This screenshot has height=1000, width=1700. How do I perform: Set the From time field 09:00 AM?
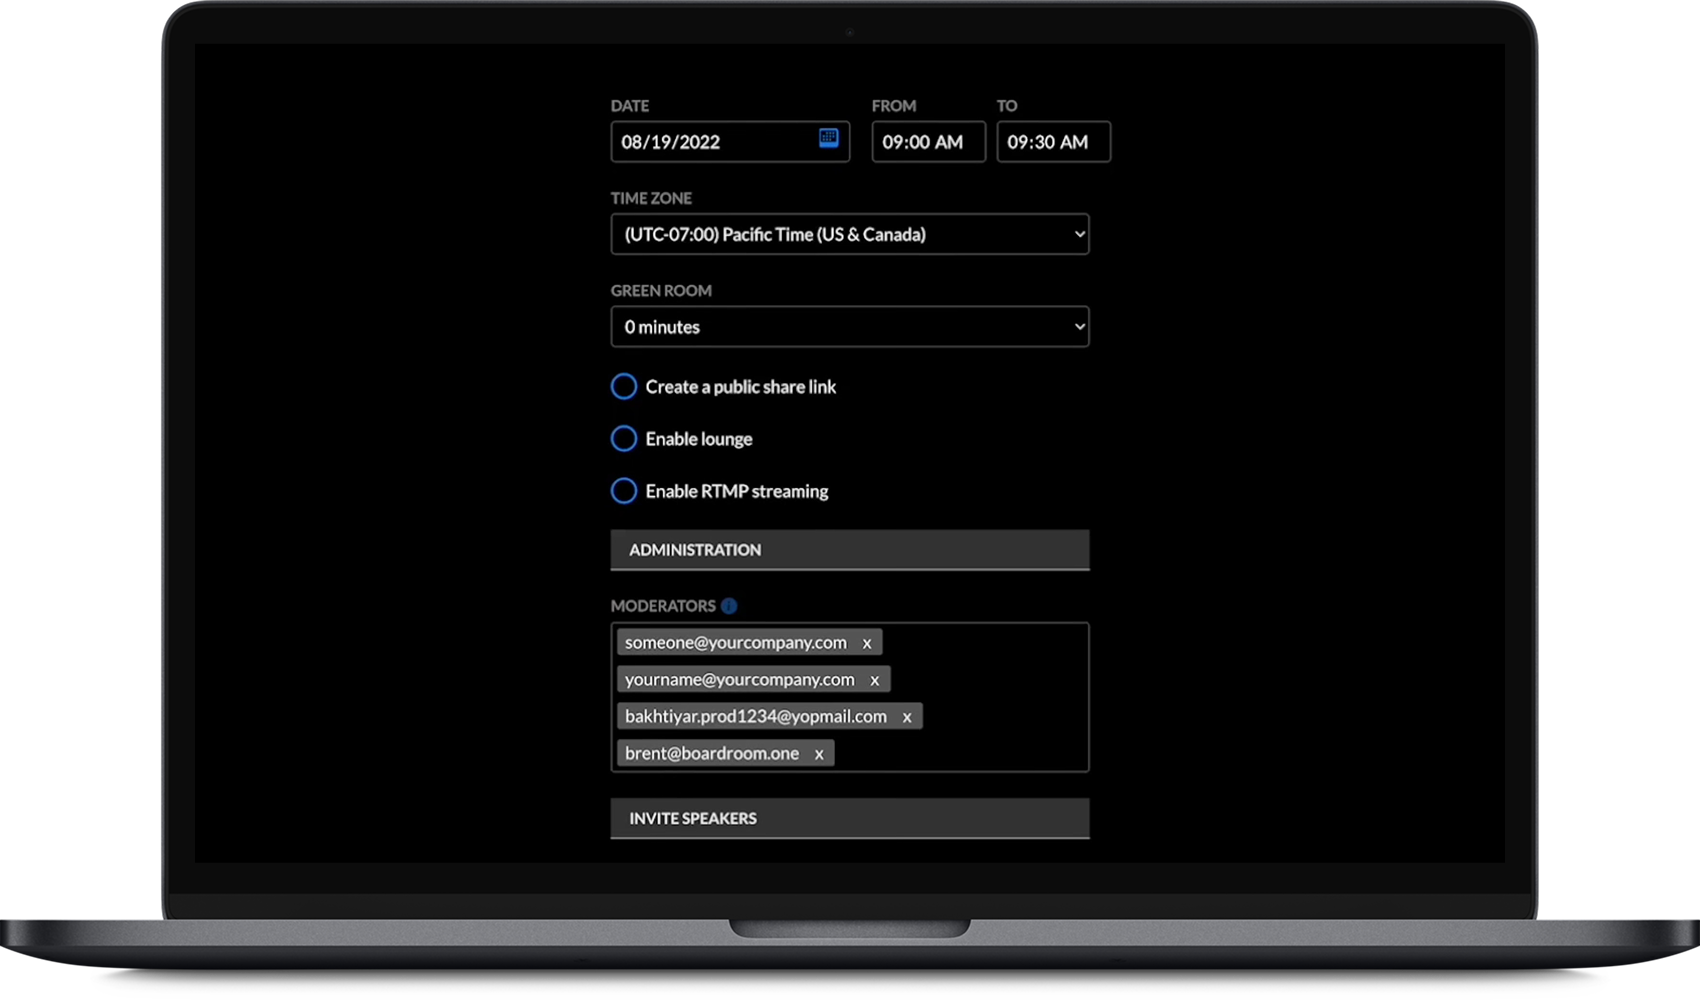pos(928,142)
